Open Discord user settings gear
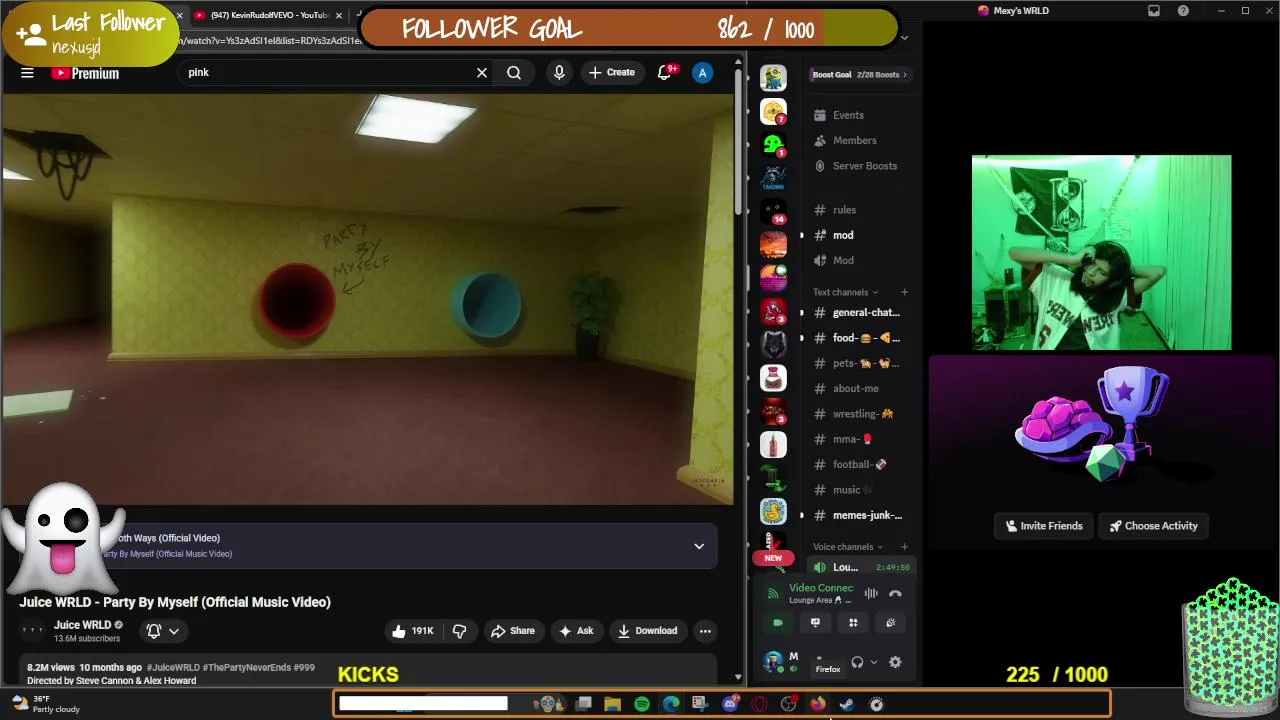Viewport: 1280px width, 720px height. [895, 662]
